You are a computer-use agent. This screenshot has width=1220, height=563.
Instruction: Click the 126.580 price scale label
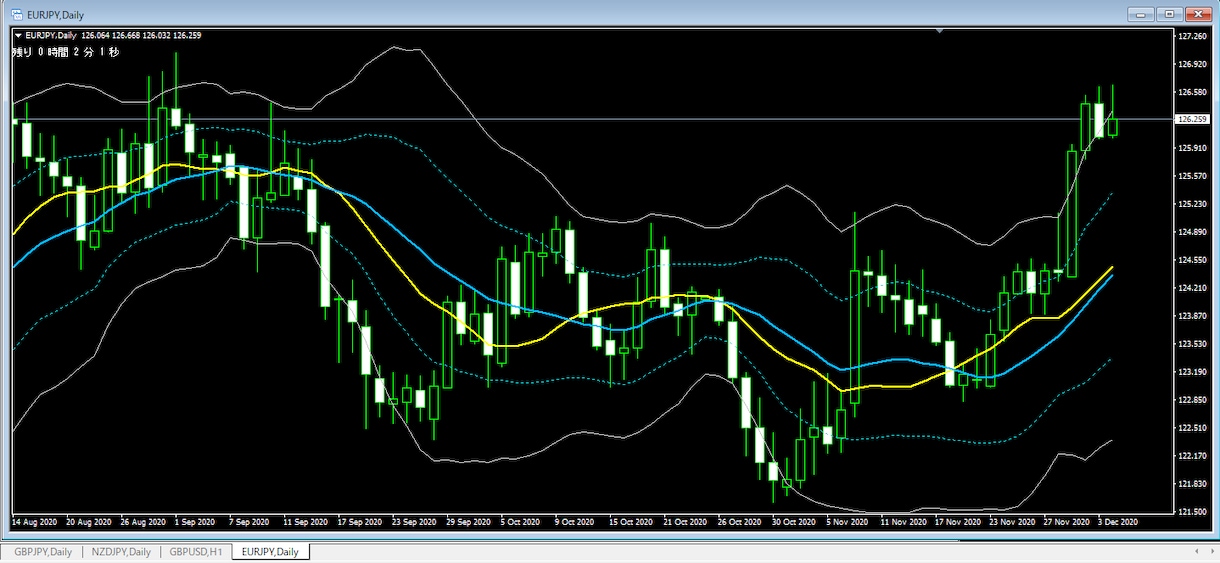point(1192,92)
